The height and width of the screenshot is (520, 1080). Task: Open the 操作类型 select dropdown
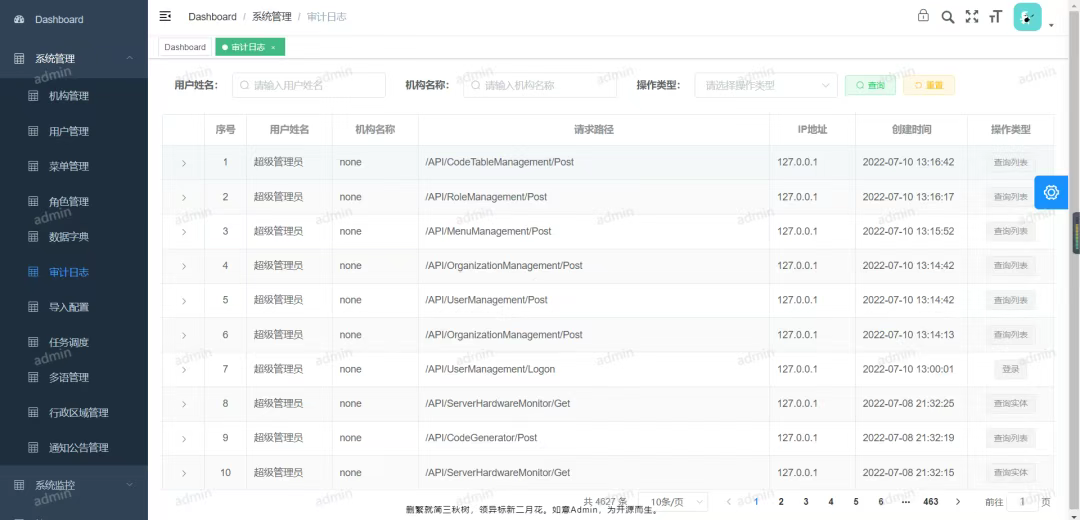(x=766, y=85)
